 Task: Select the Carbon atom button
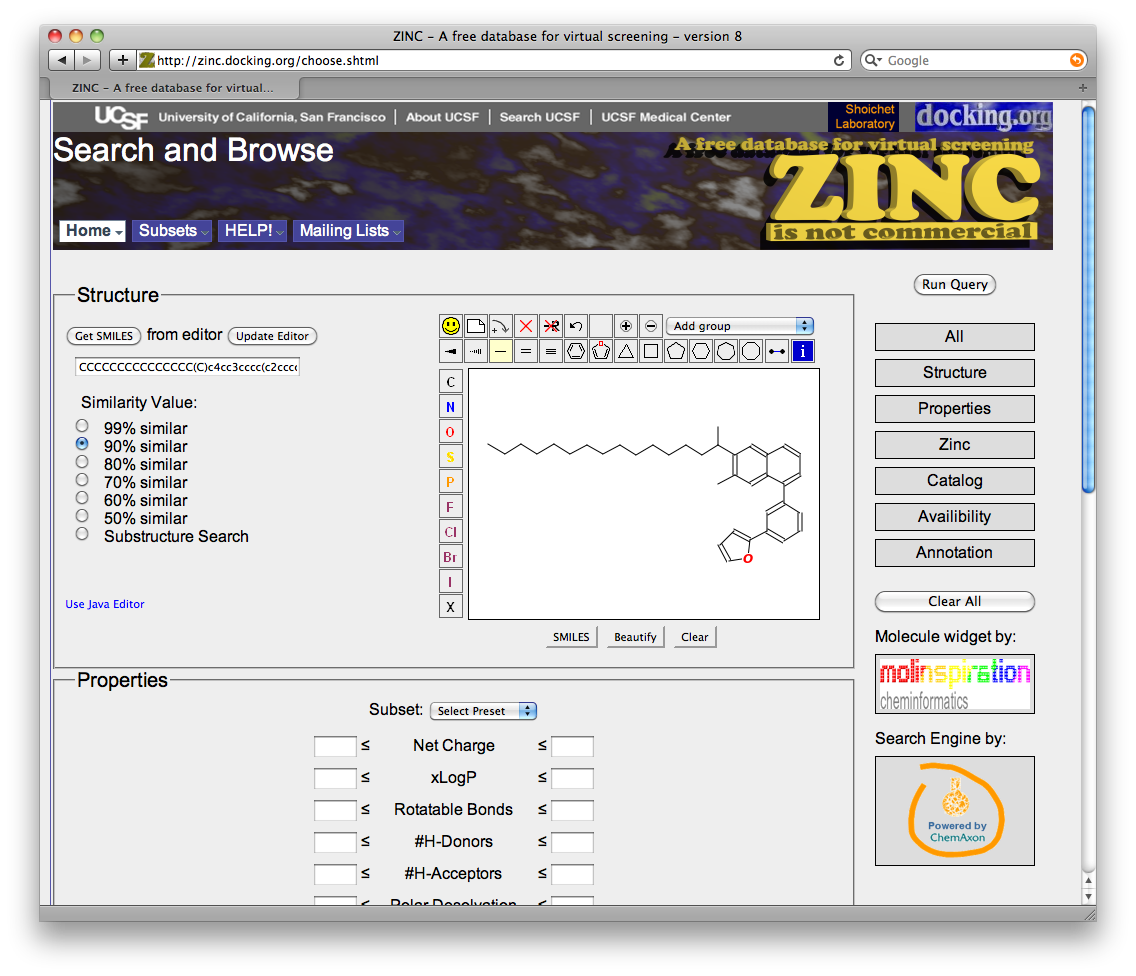click(x=451, y=382)
